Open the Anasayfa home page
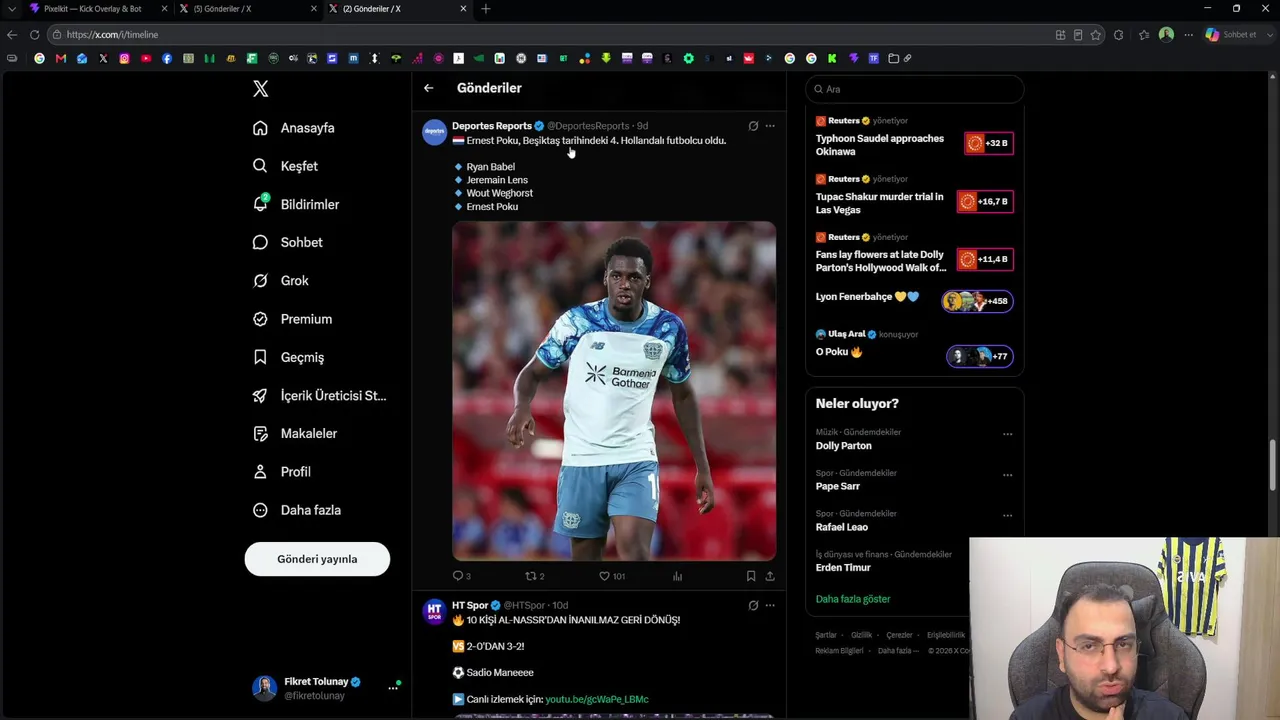Screen dimensions: 1280x720 294,128
